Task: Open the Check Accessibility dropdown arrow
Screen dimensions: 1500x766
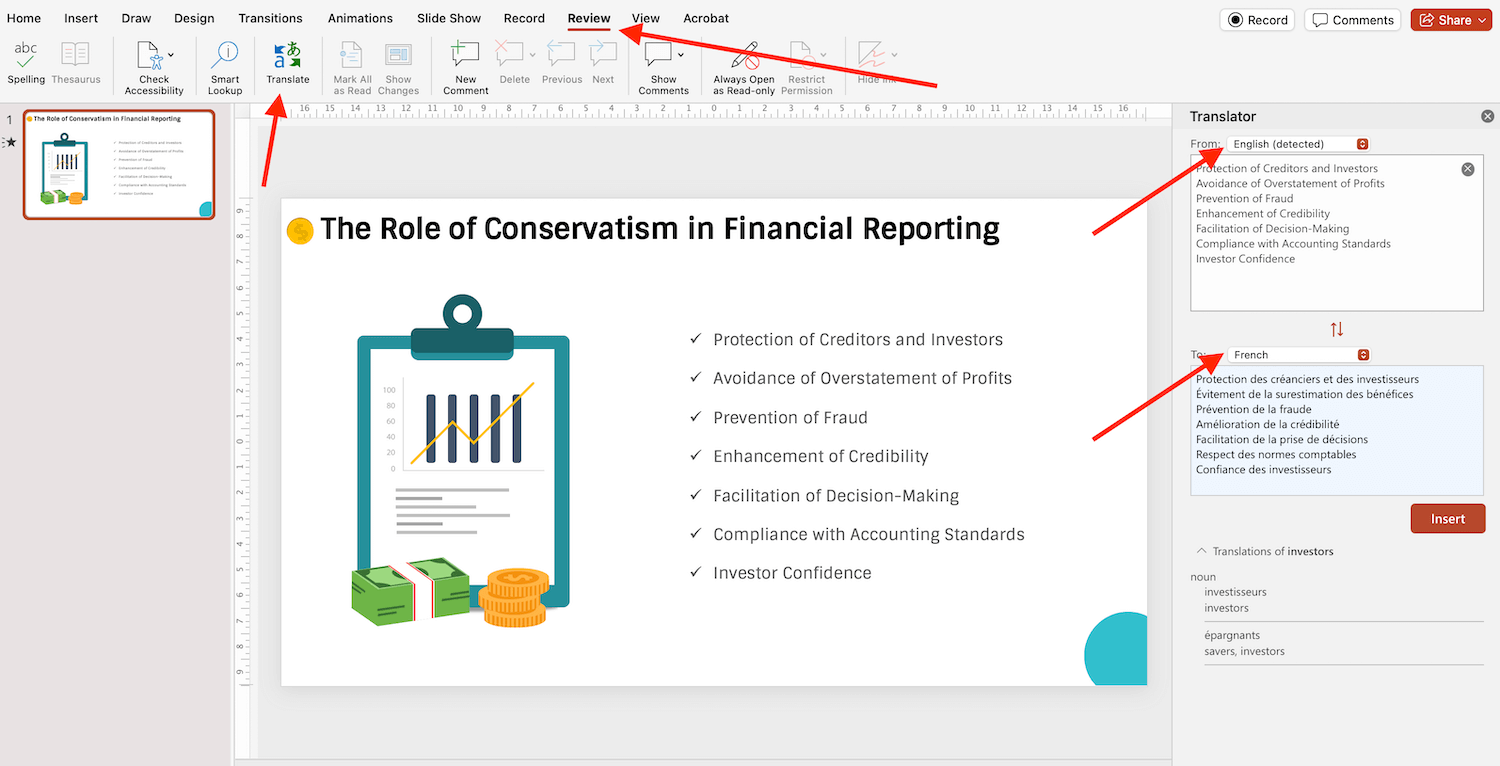Action: point(171,55)
